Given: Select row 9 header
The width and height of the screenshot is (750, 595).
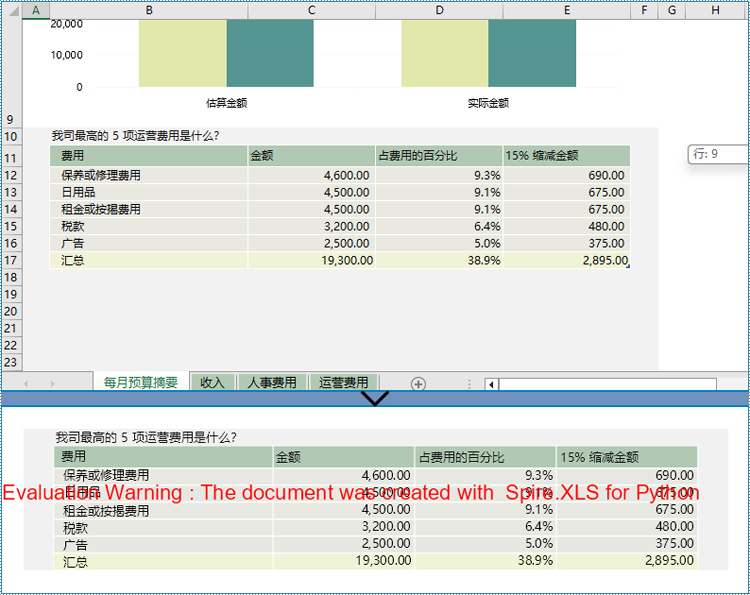Looking at the screenshot, I should click(11, 73).
